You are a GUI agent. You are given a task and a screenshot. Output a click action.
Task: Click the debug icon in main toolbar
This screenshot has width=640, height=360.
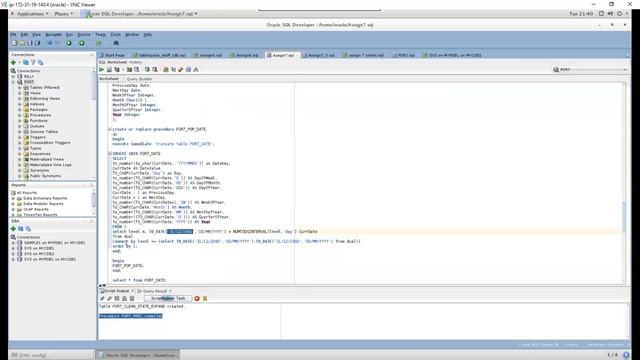click(x=116, y=43)
